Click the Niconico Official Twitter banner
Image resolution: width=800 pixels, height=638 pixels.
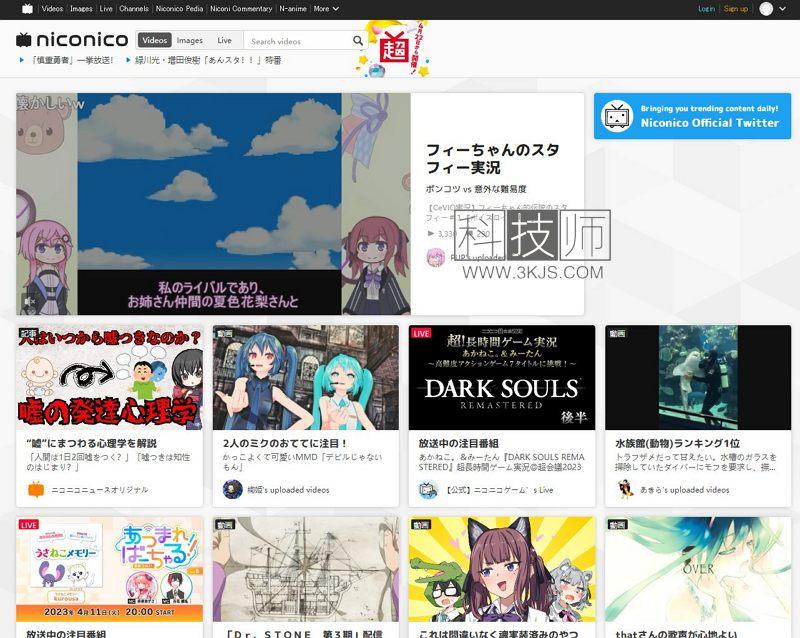click(692, 116)
